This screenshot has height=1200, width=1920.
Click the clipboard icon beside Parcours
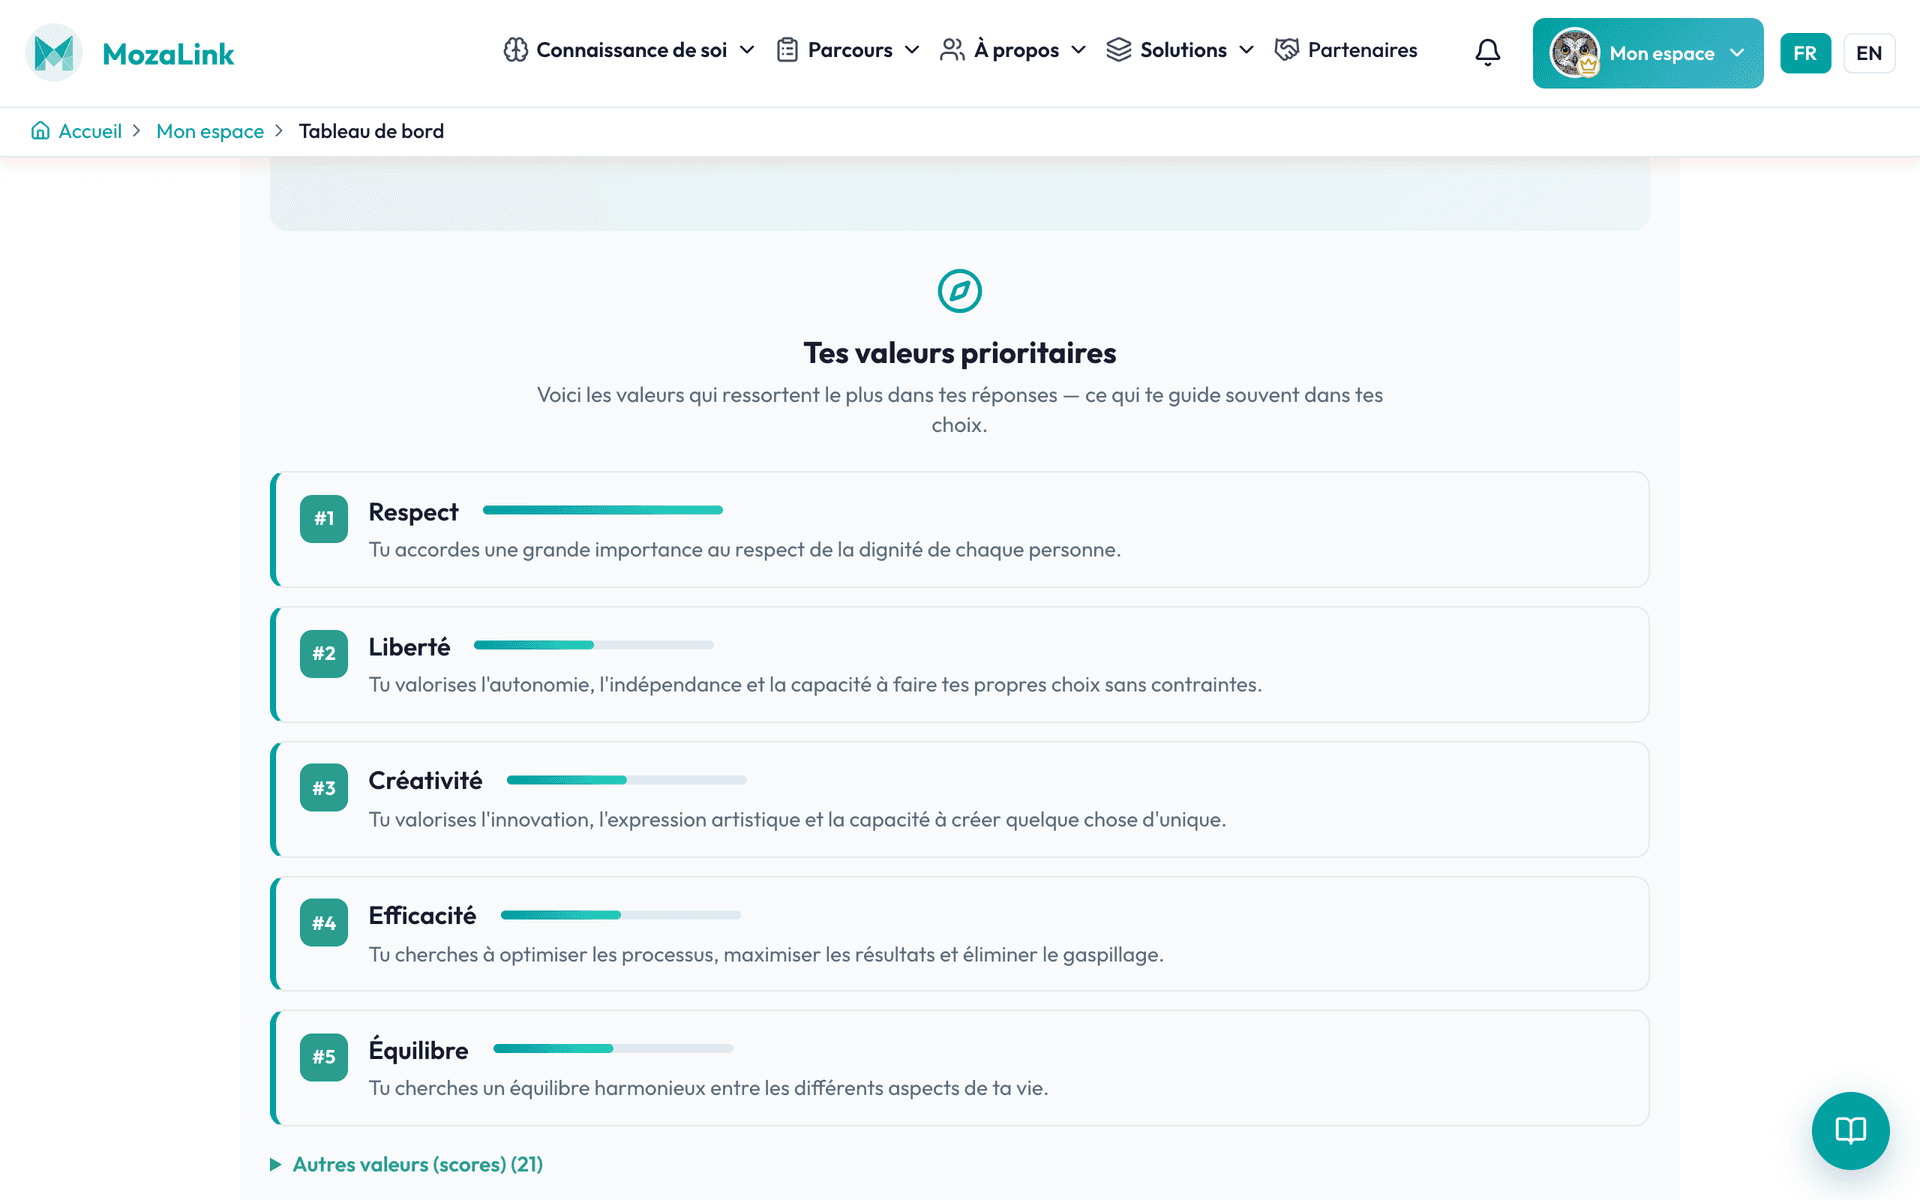(x=787, y=50)
